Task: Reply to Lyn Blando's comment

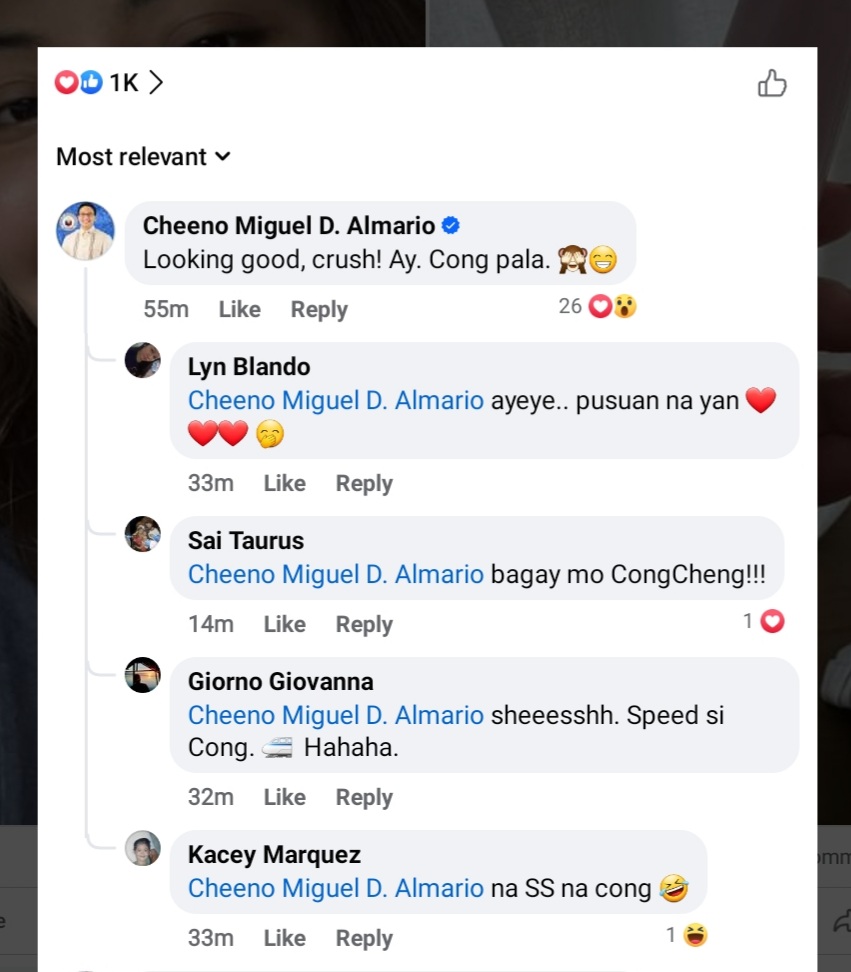Action: click(364, 484)
